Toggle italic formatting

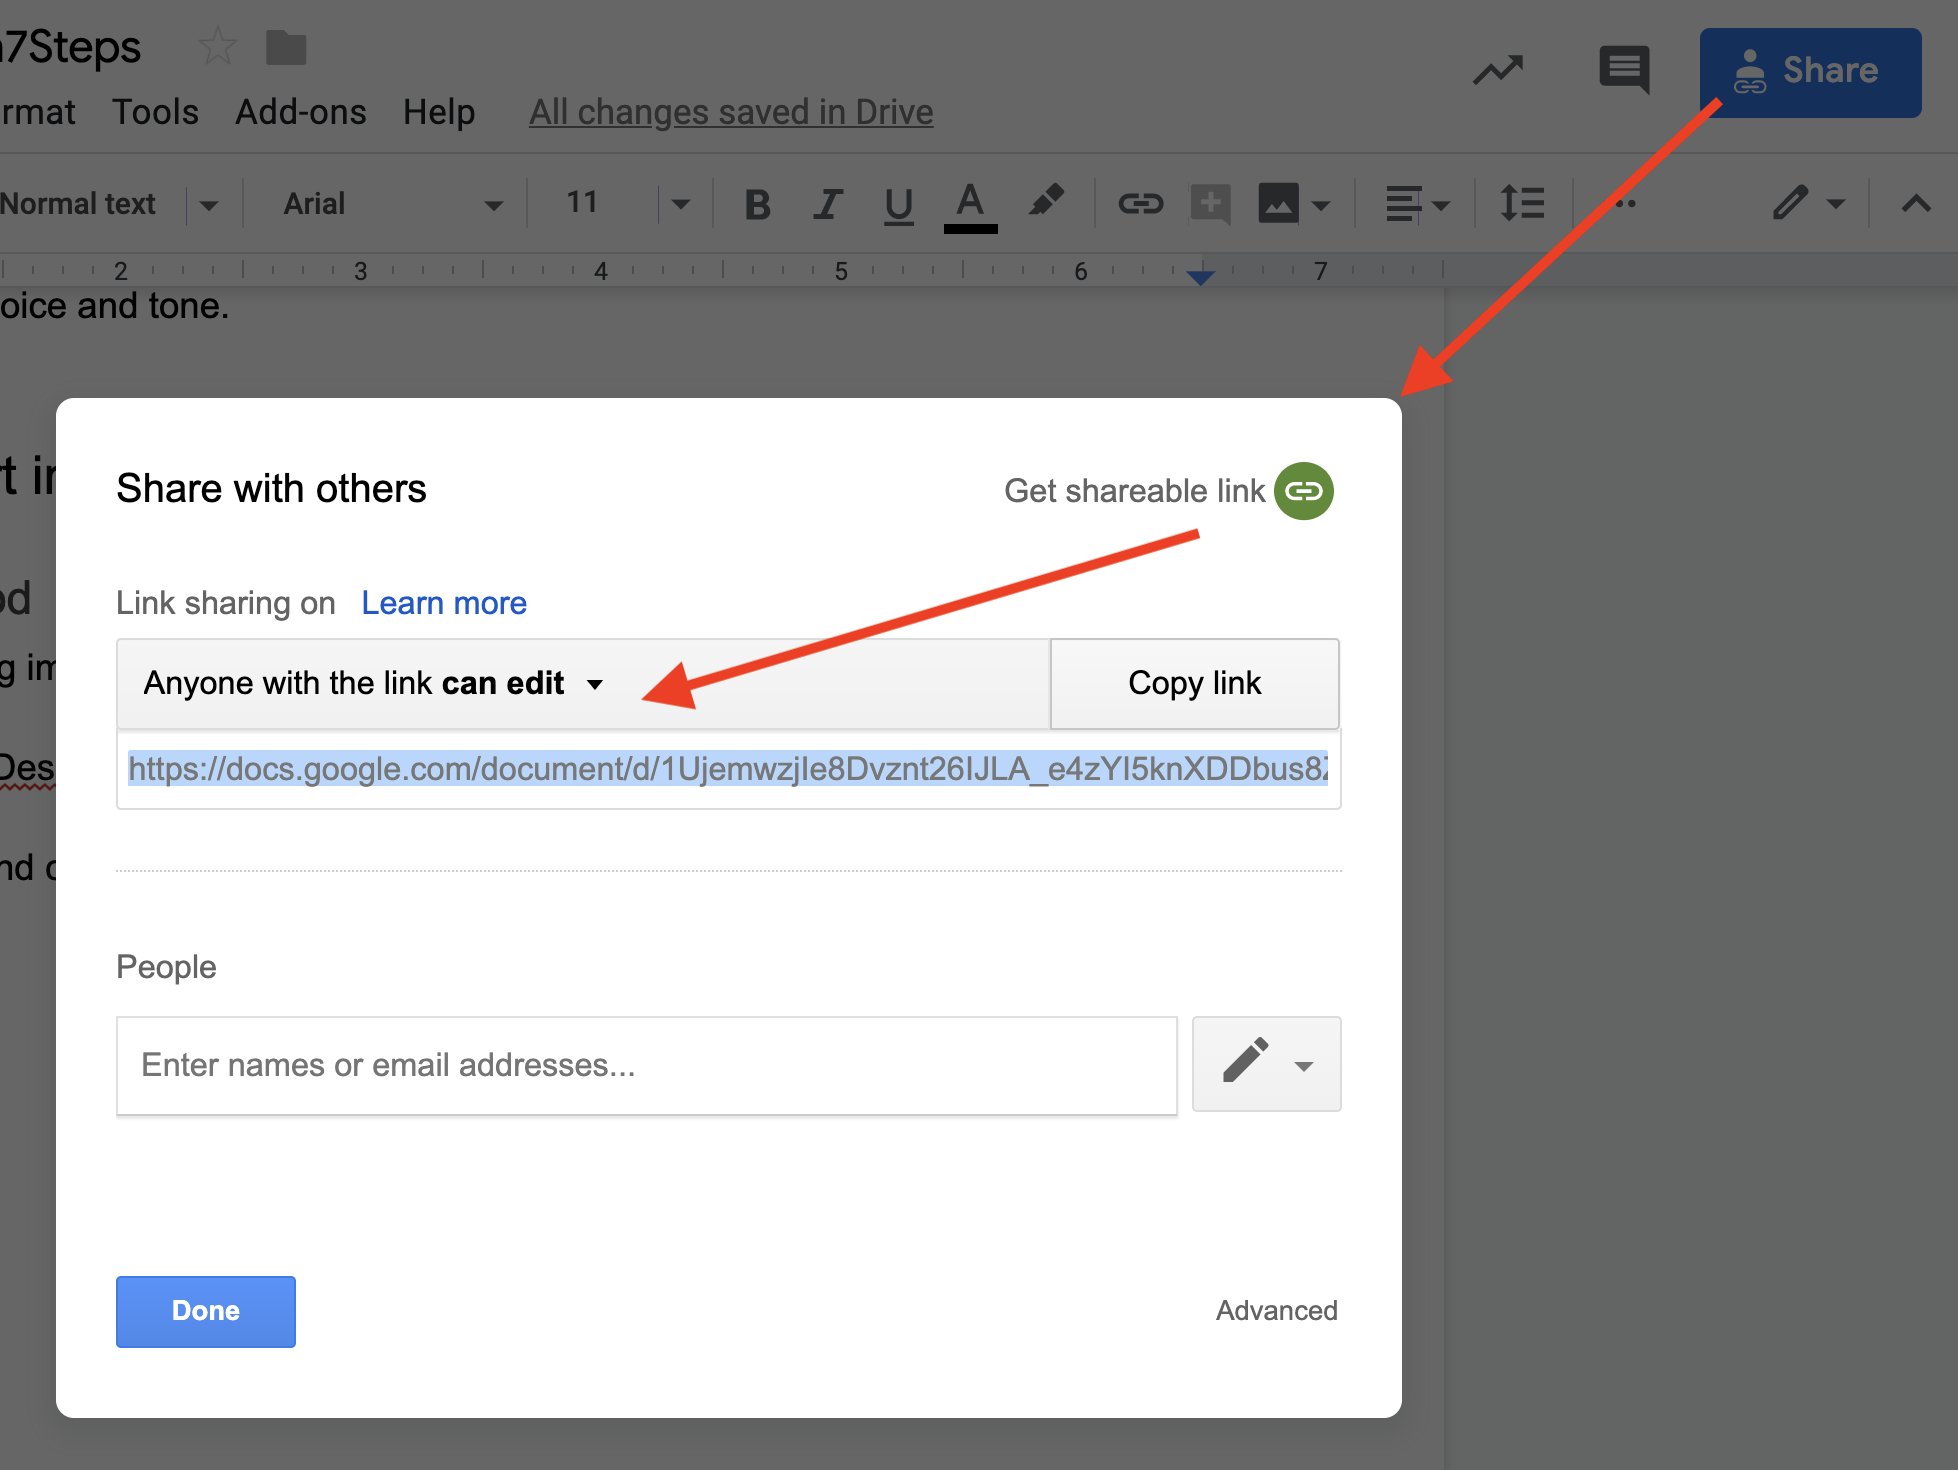(828, 205)
